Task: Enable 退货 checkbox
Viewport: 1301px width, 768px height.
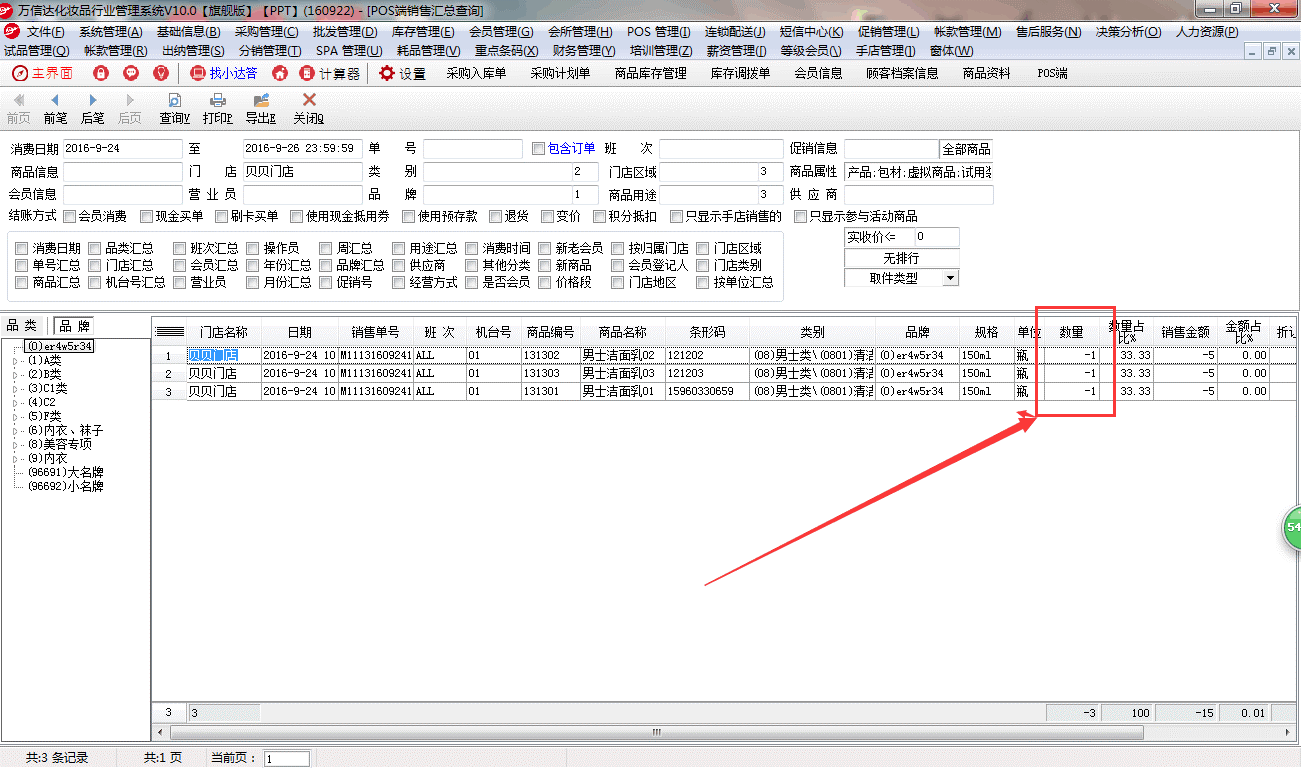Action: (x=496, y=216)
